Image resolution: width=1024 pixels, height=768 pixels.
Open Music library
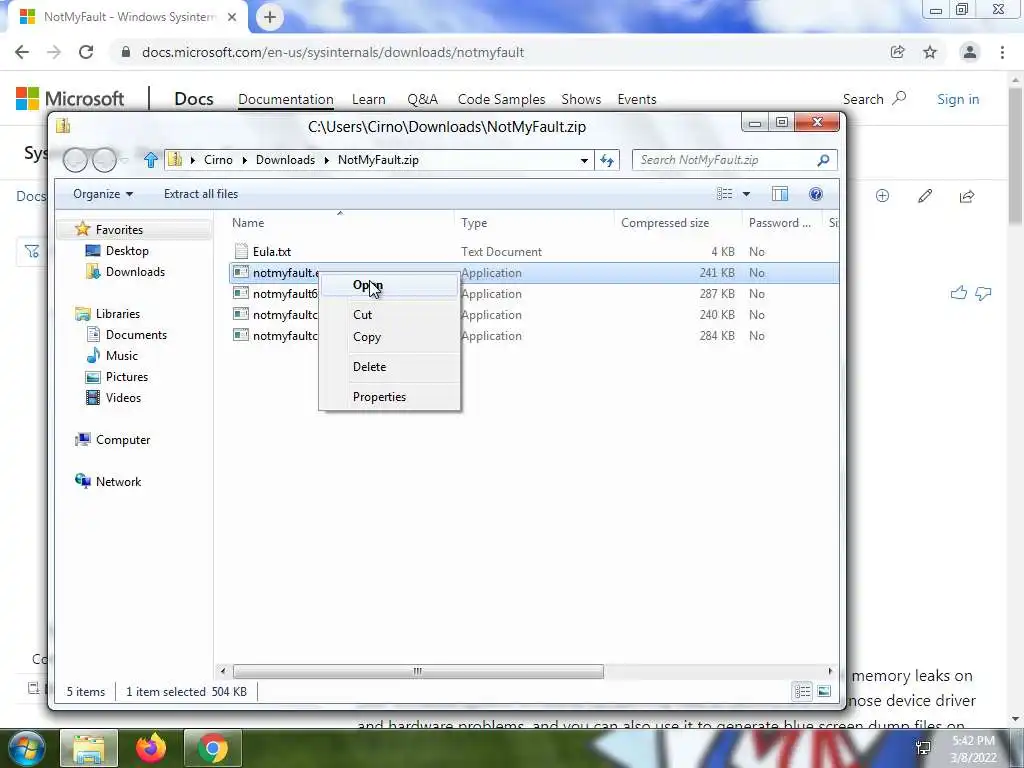(121, 355)
